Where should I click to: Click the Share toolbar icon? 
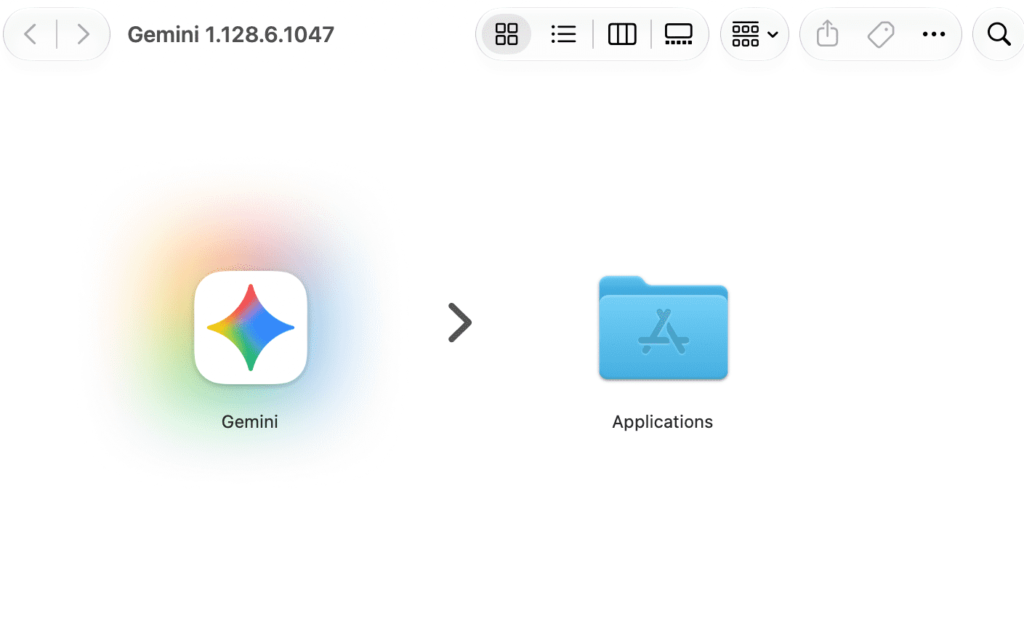click(827, 34)
